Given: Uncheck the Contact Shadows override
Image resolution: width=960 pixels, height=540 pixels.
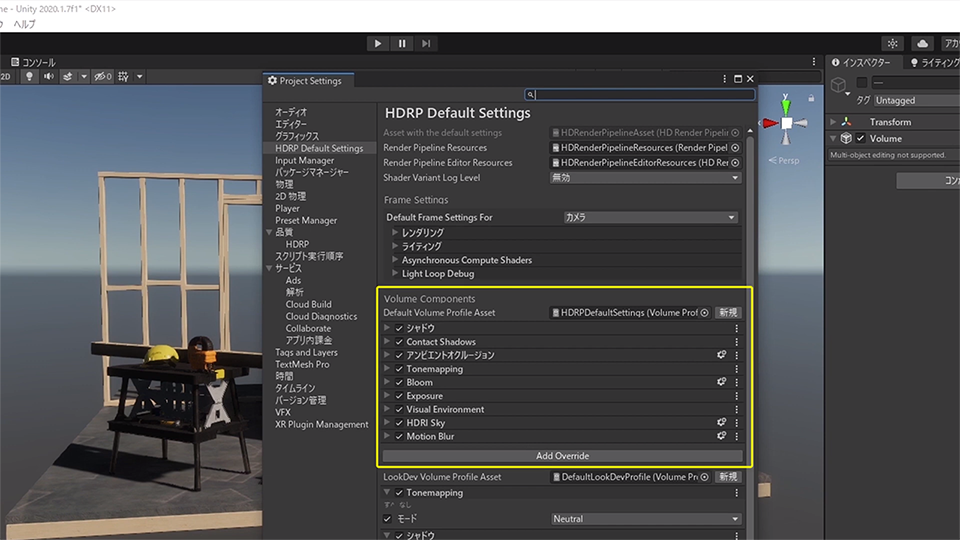Looking at the screenshot, I should 399,342.
